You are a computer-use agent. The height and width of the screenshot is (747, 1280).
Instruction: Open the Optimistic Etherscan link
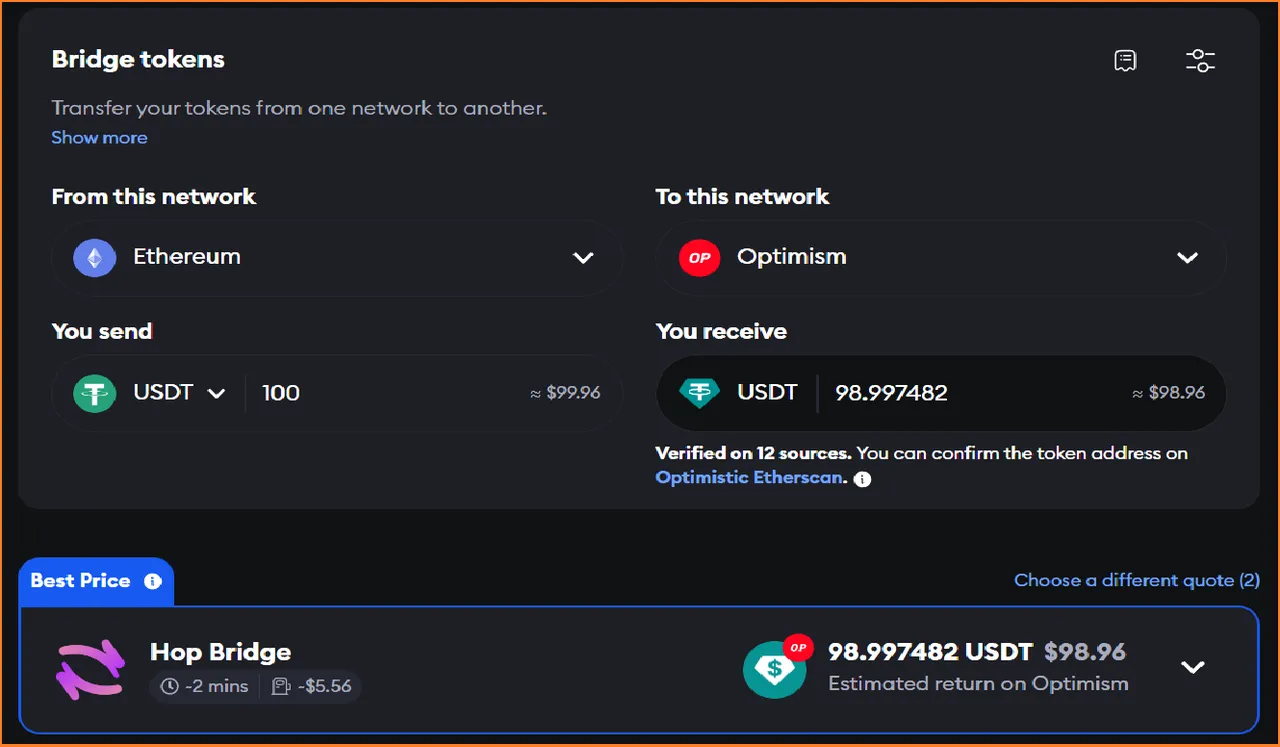click(749, 478)
